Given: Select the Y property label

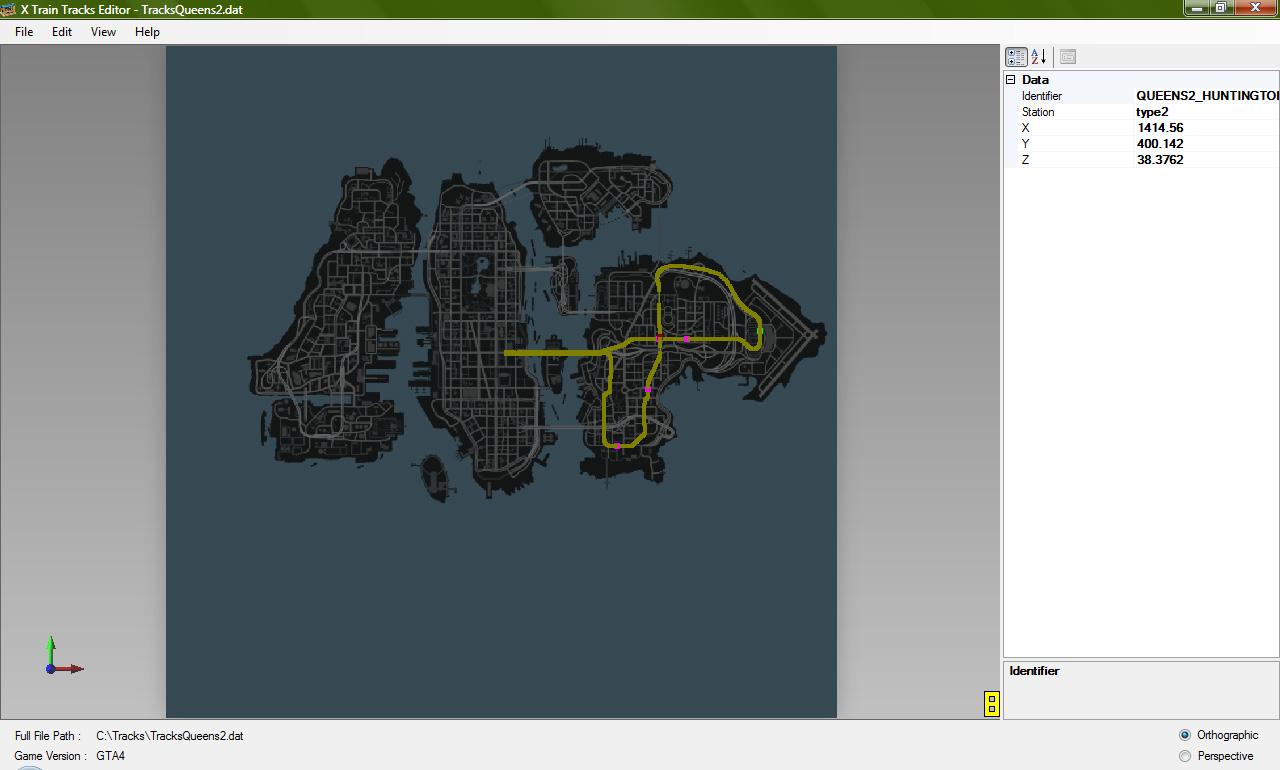Looking at the screenshot, I should 1025,144.
